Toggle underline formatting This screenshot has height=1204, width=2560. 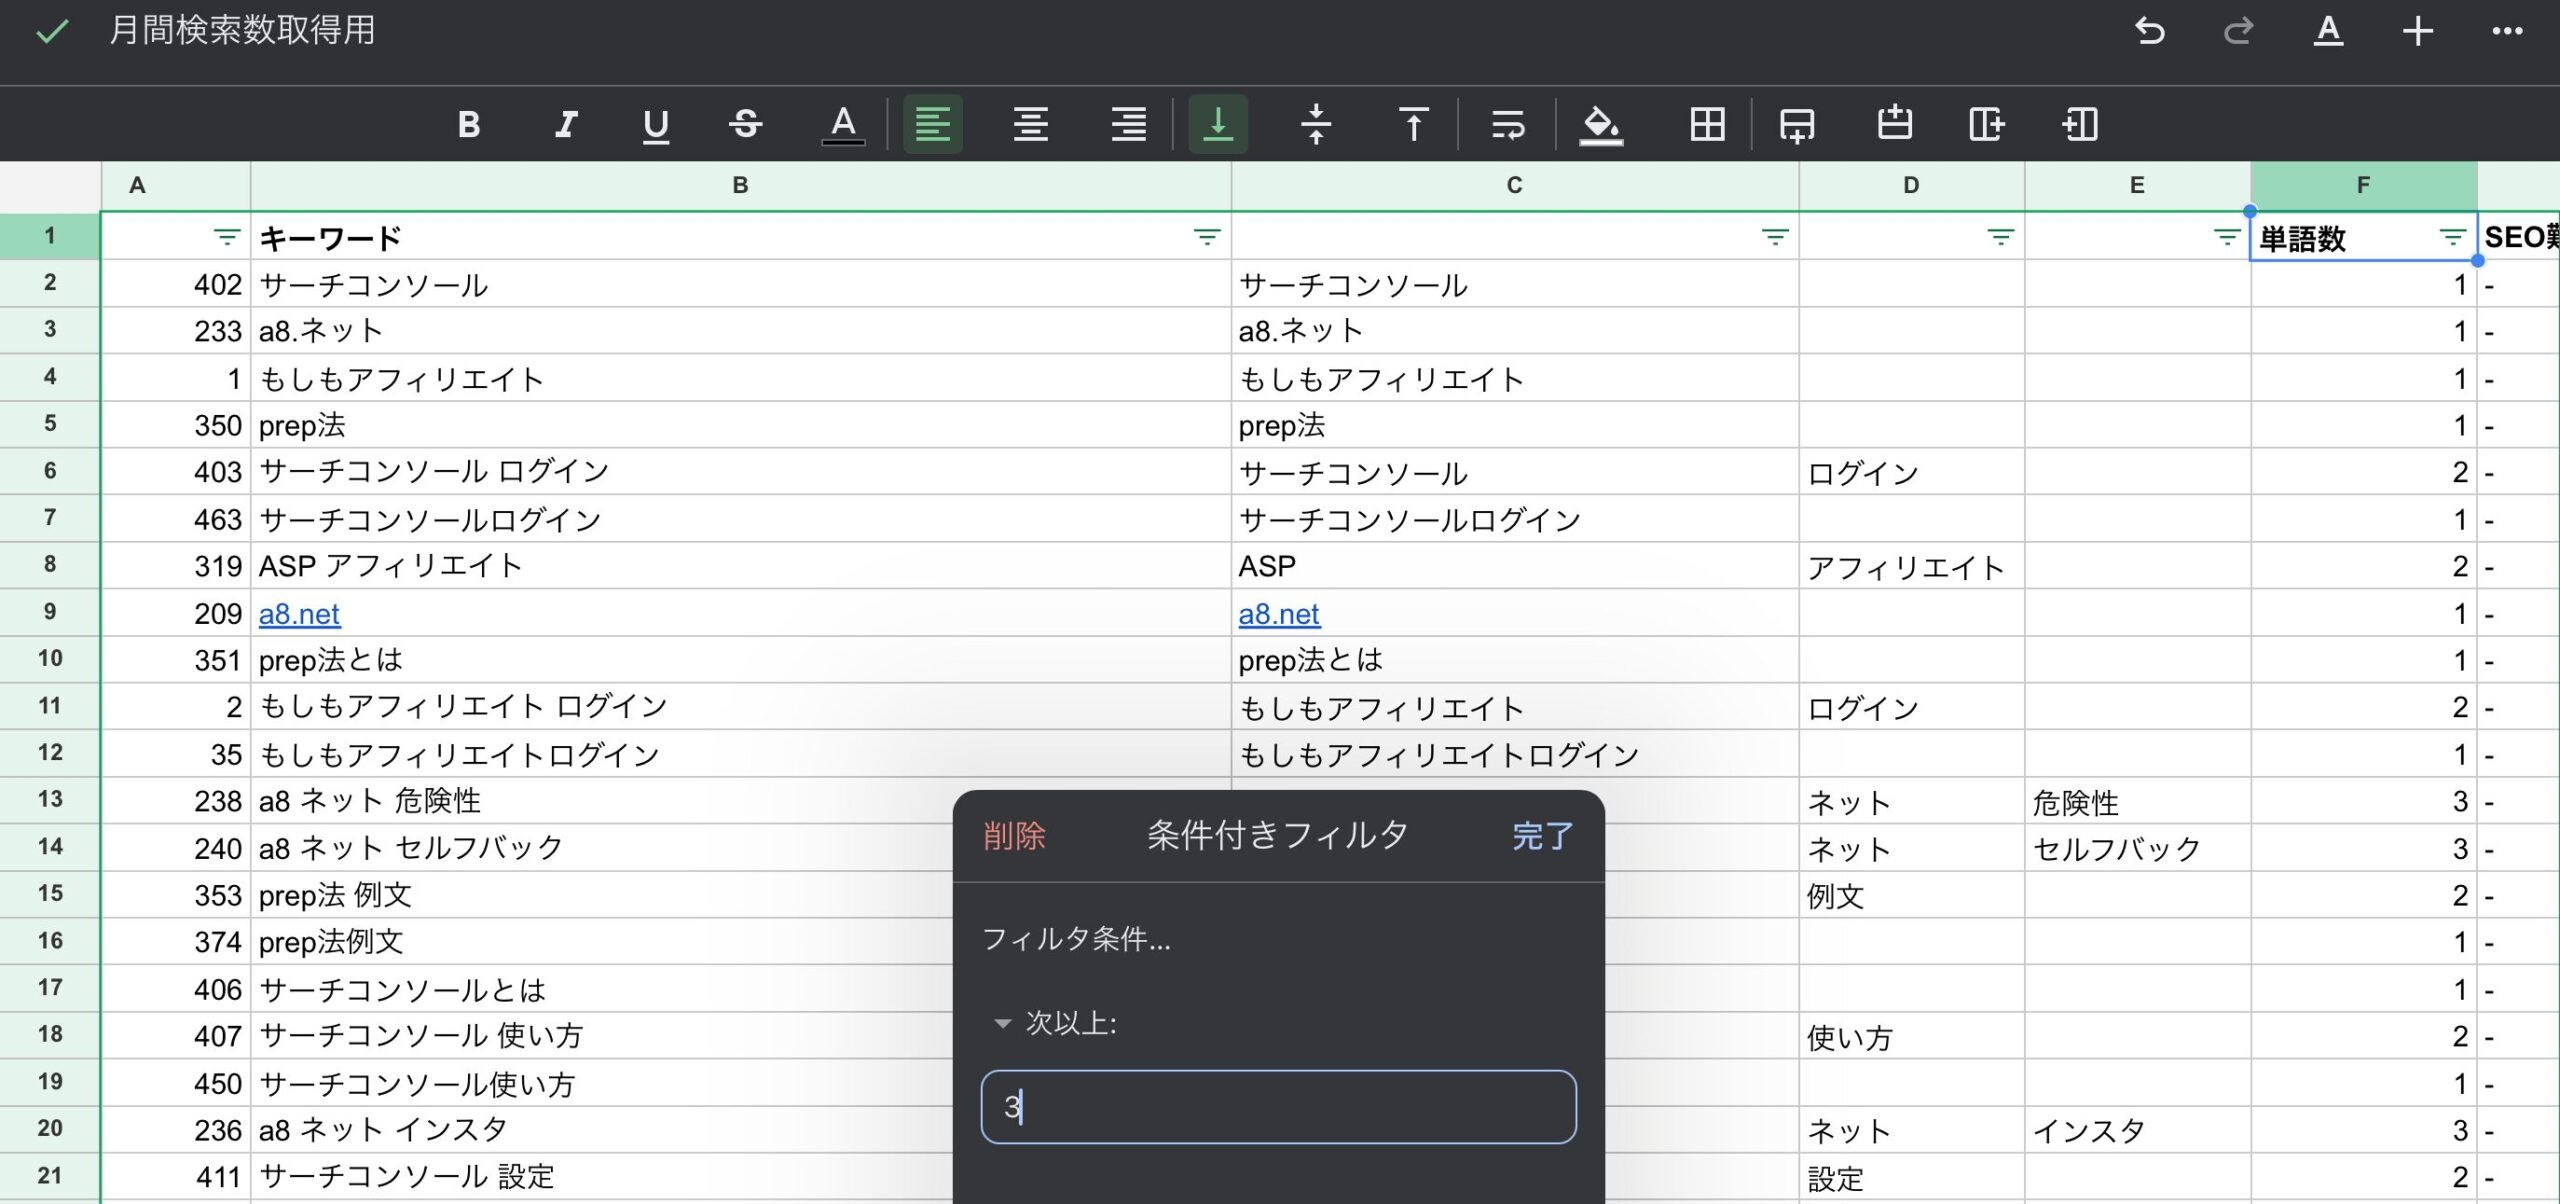pos(656,124)
